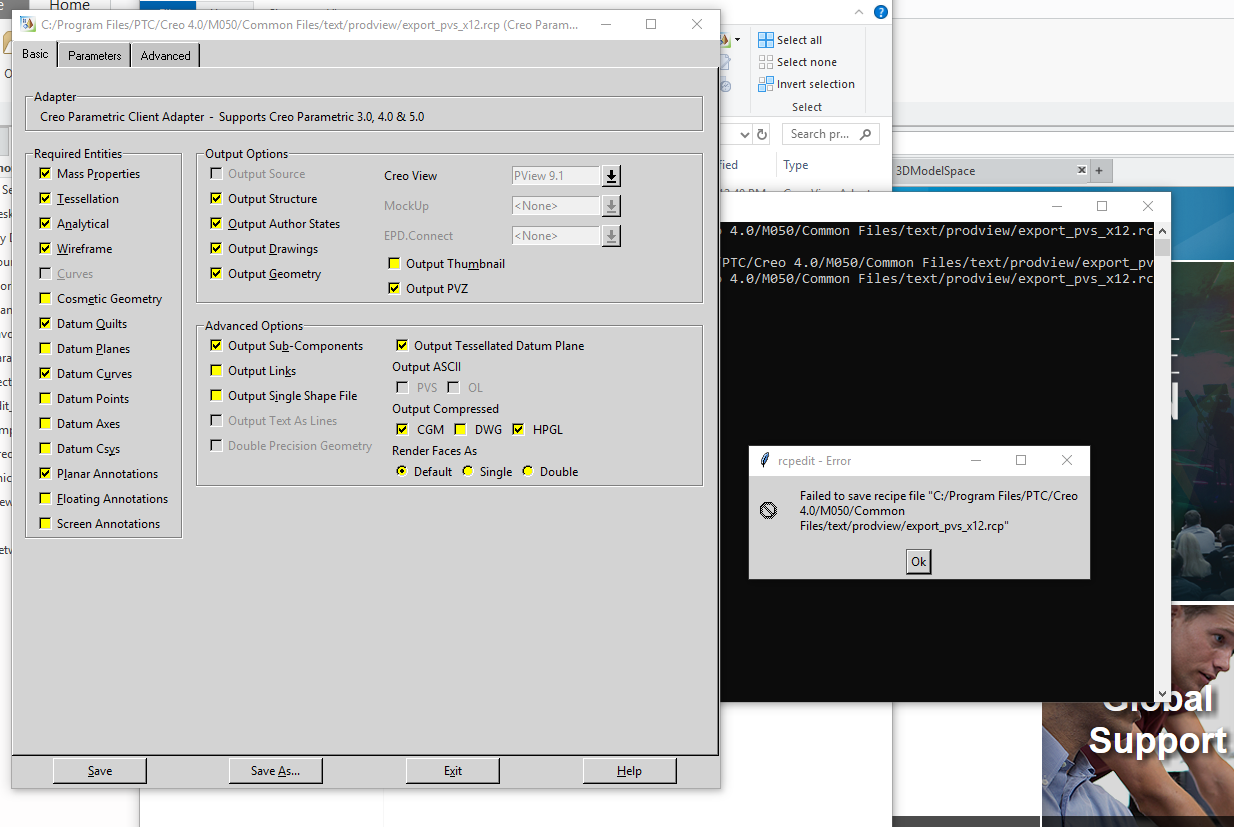The height and width of the screenshot is (827, 1234).
Task: Click the Invert selection icon
Action: 766,84
